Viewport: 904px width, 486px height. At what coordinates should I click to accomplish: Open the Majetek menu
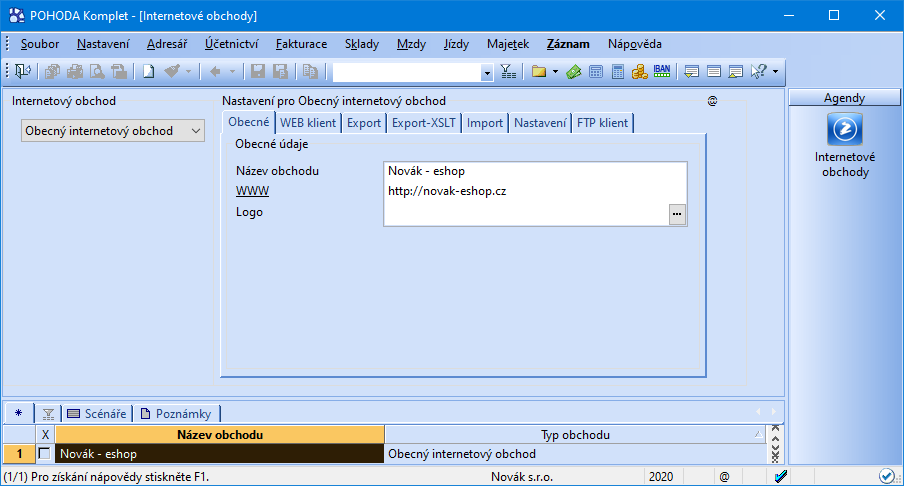[507, 44]
